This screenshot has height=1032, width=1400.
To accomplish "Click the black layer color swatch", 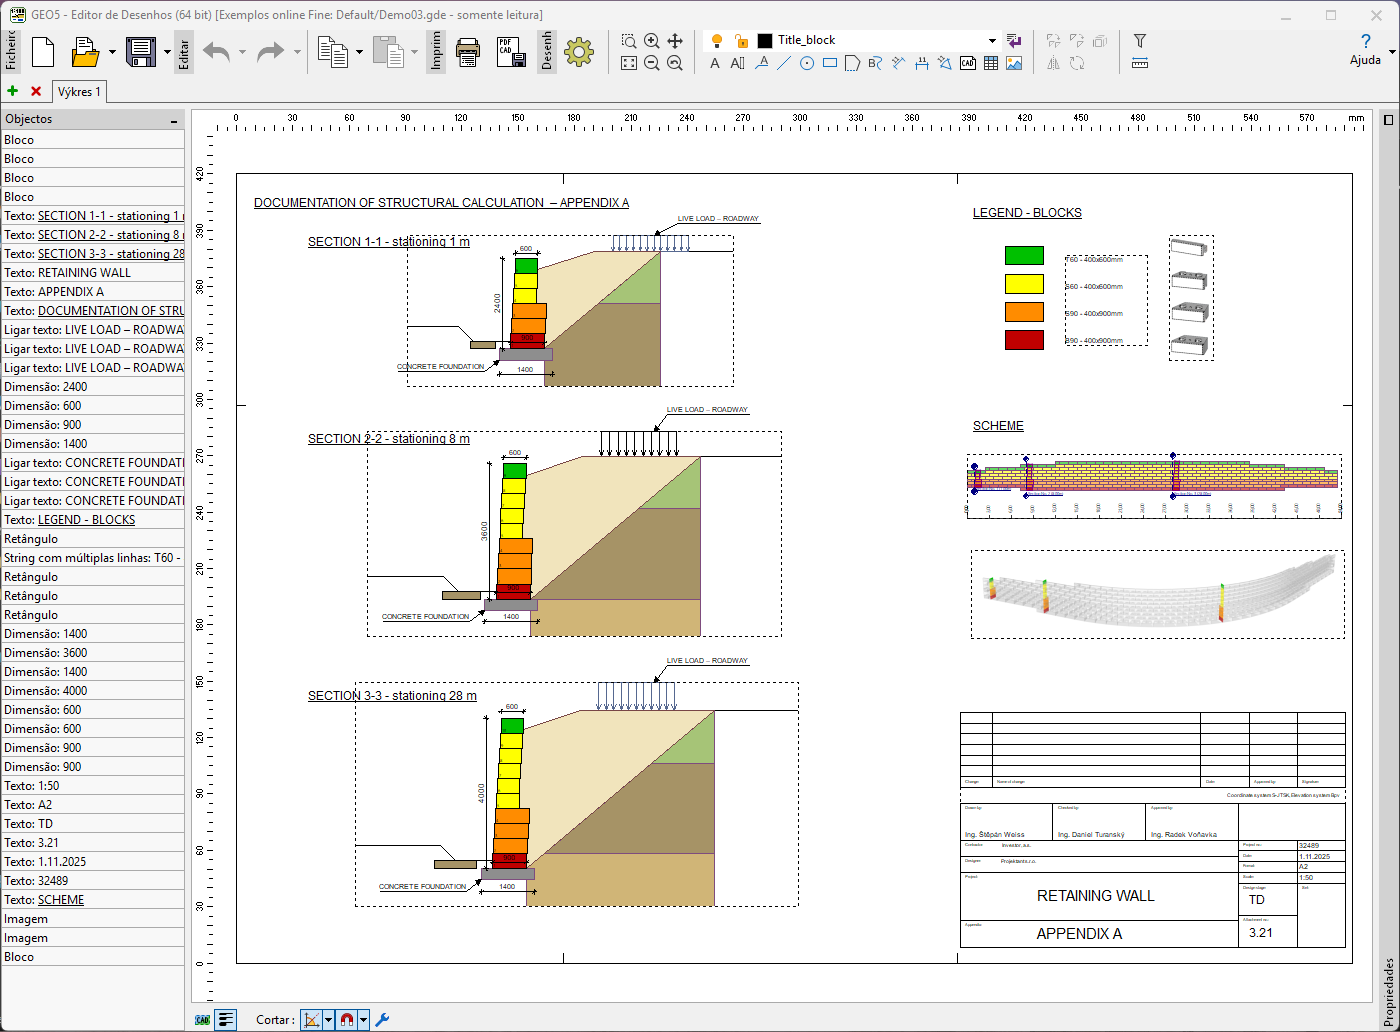I will click(x=765, y=41).
